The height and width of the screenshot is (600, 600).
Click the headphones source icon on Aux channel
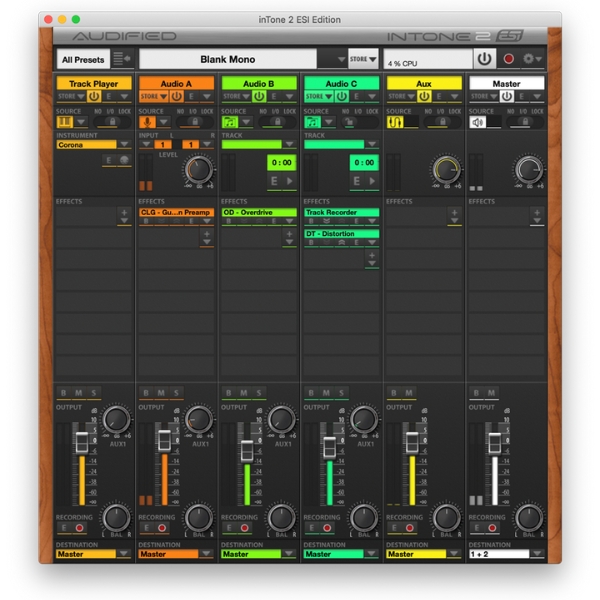(395, 122)
